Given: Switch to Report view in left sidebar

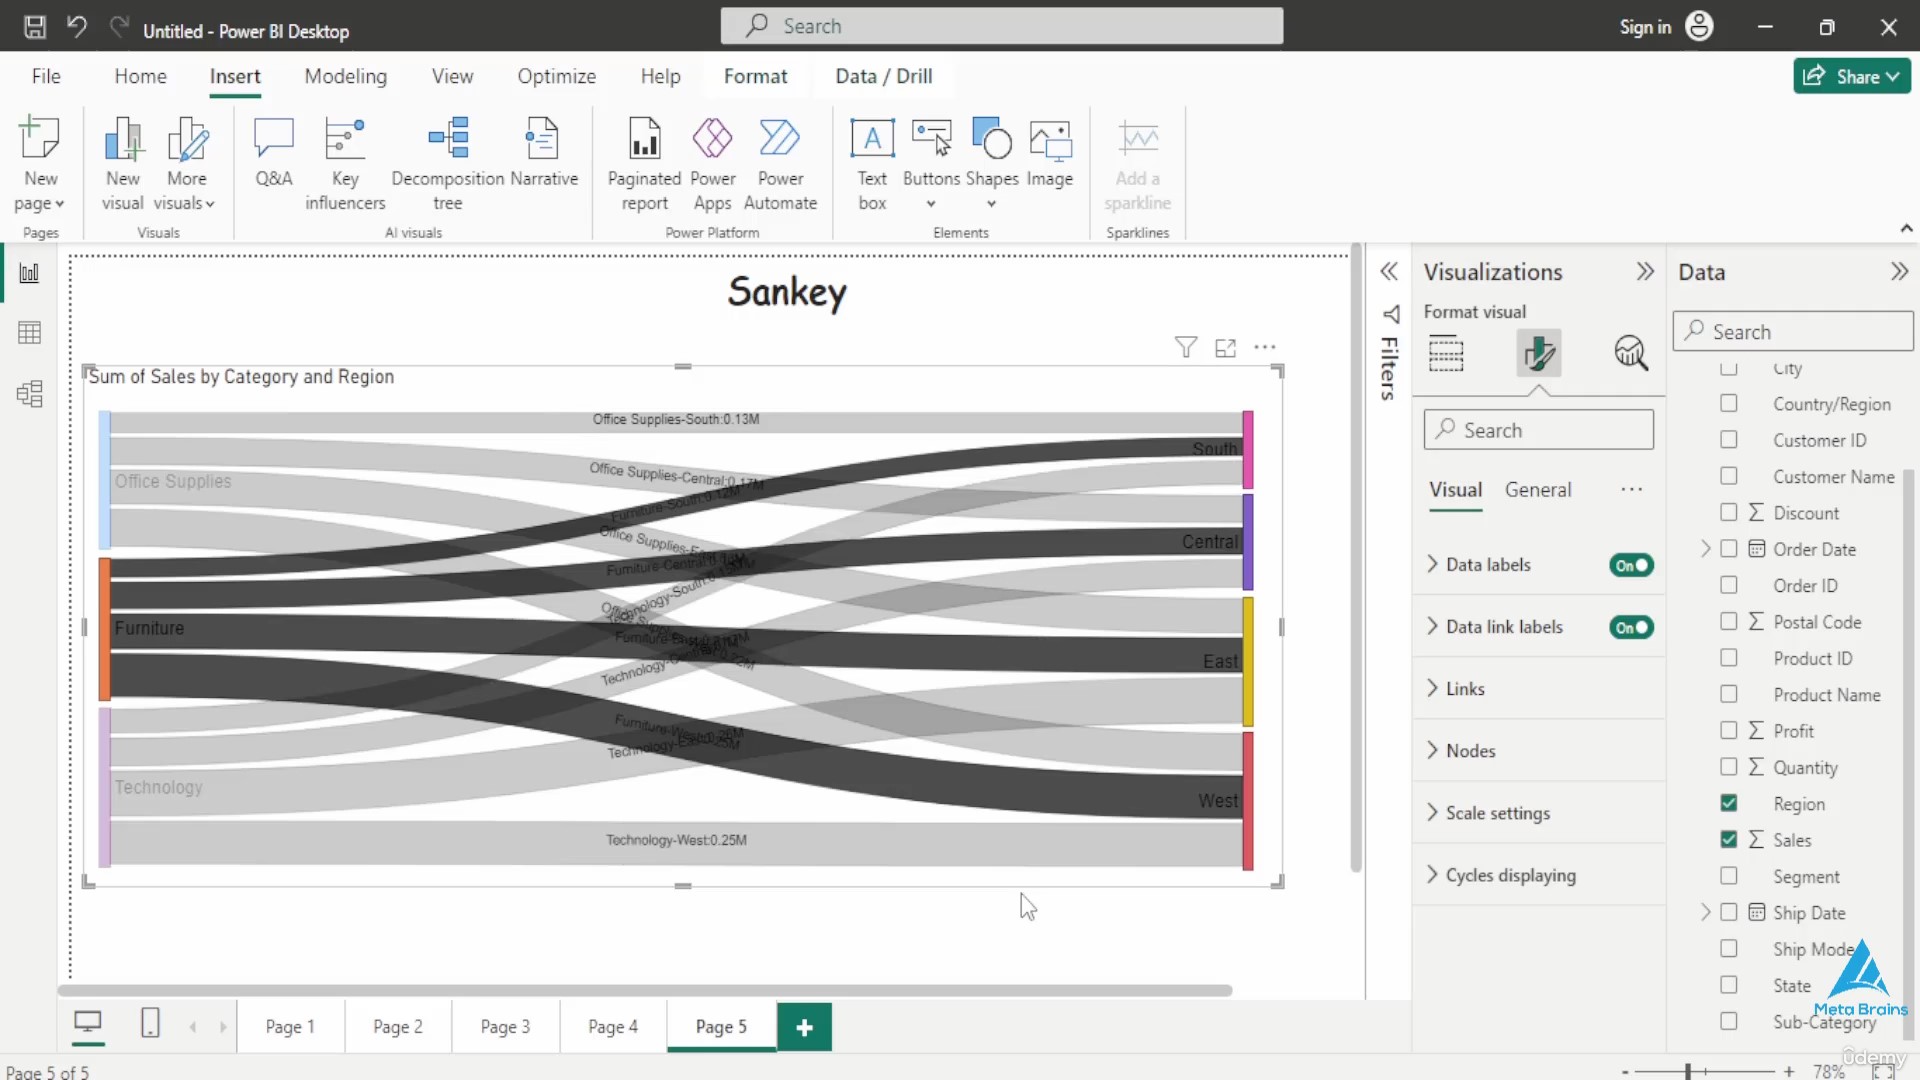Looking at the screenshot, I should 29,273.
